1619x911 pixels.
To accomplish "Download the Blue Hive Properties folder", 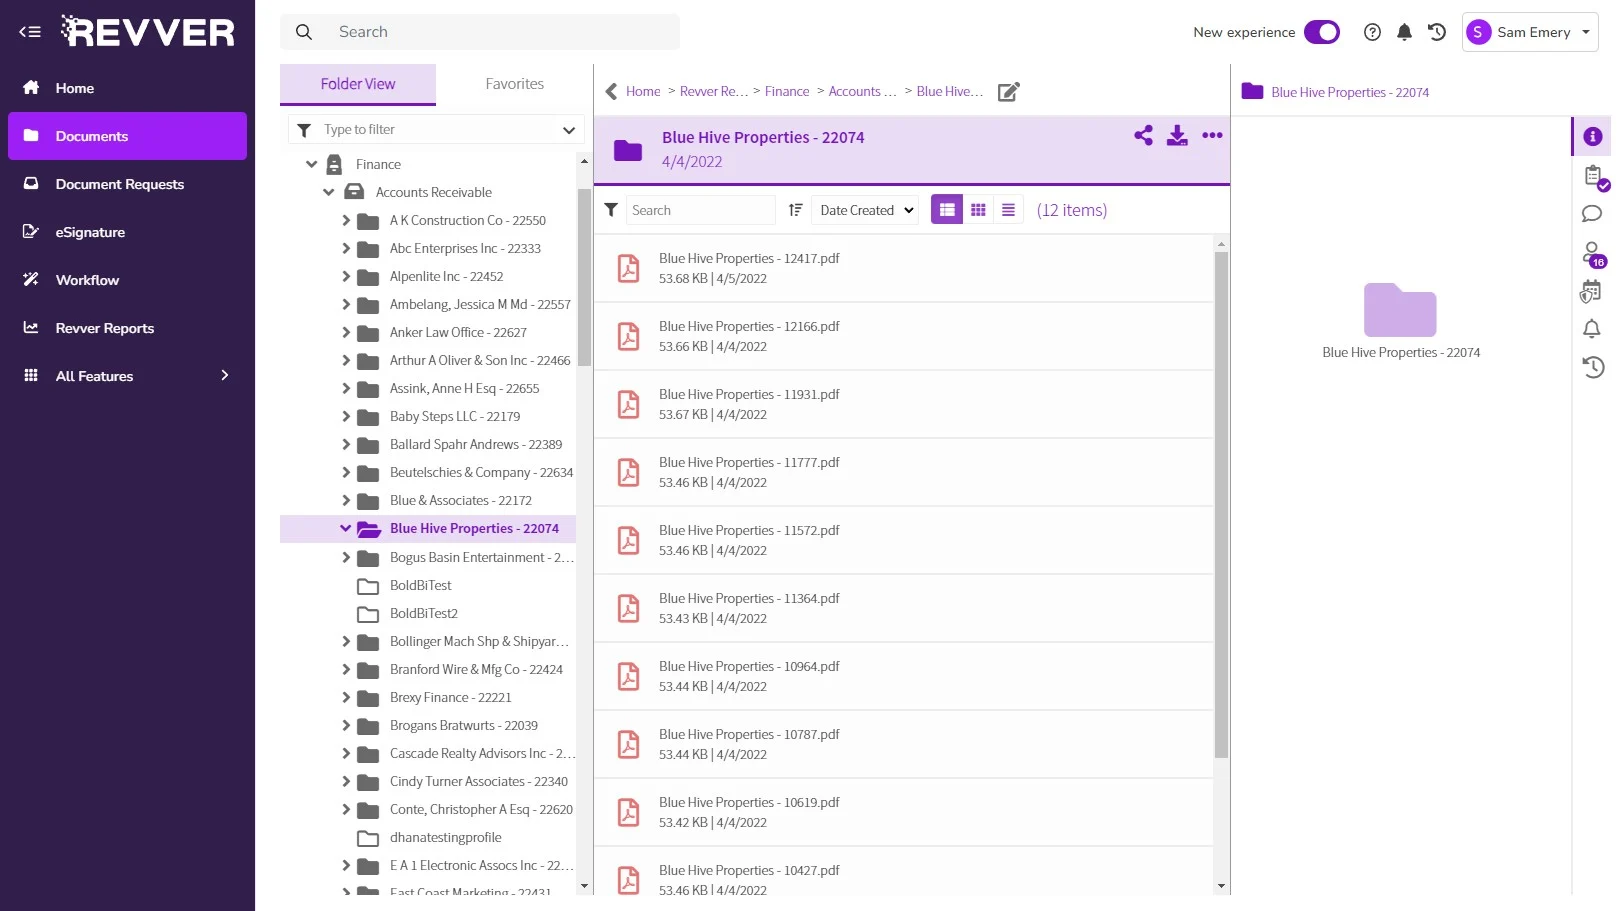I will pyautogui.click(x=1177, y=135).
